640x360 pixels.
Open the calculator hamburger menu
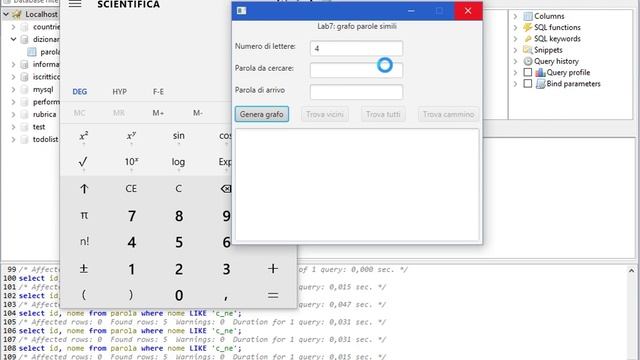tap(75, 4)
